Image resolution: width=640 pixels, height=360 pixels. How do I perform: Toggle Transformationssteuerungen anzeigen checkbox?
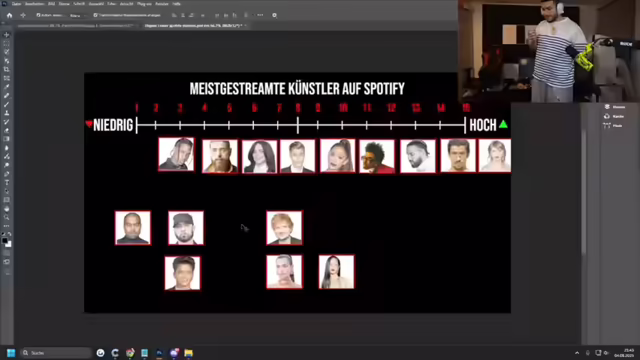(95, 15)
